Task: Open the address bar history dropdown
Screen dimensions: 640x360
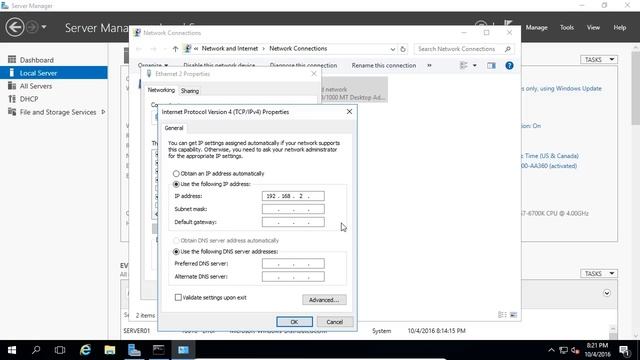Action: pyautogui.click(x=392, y=49)
